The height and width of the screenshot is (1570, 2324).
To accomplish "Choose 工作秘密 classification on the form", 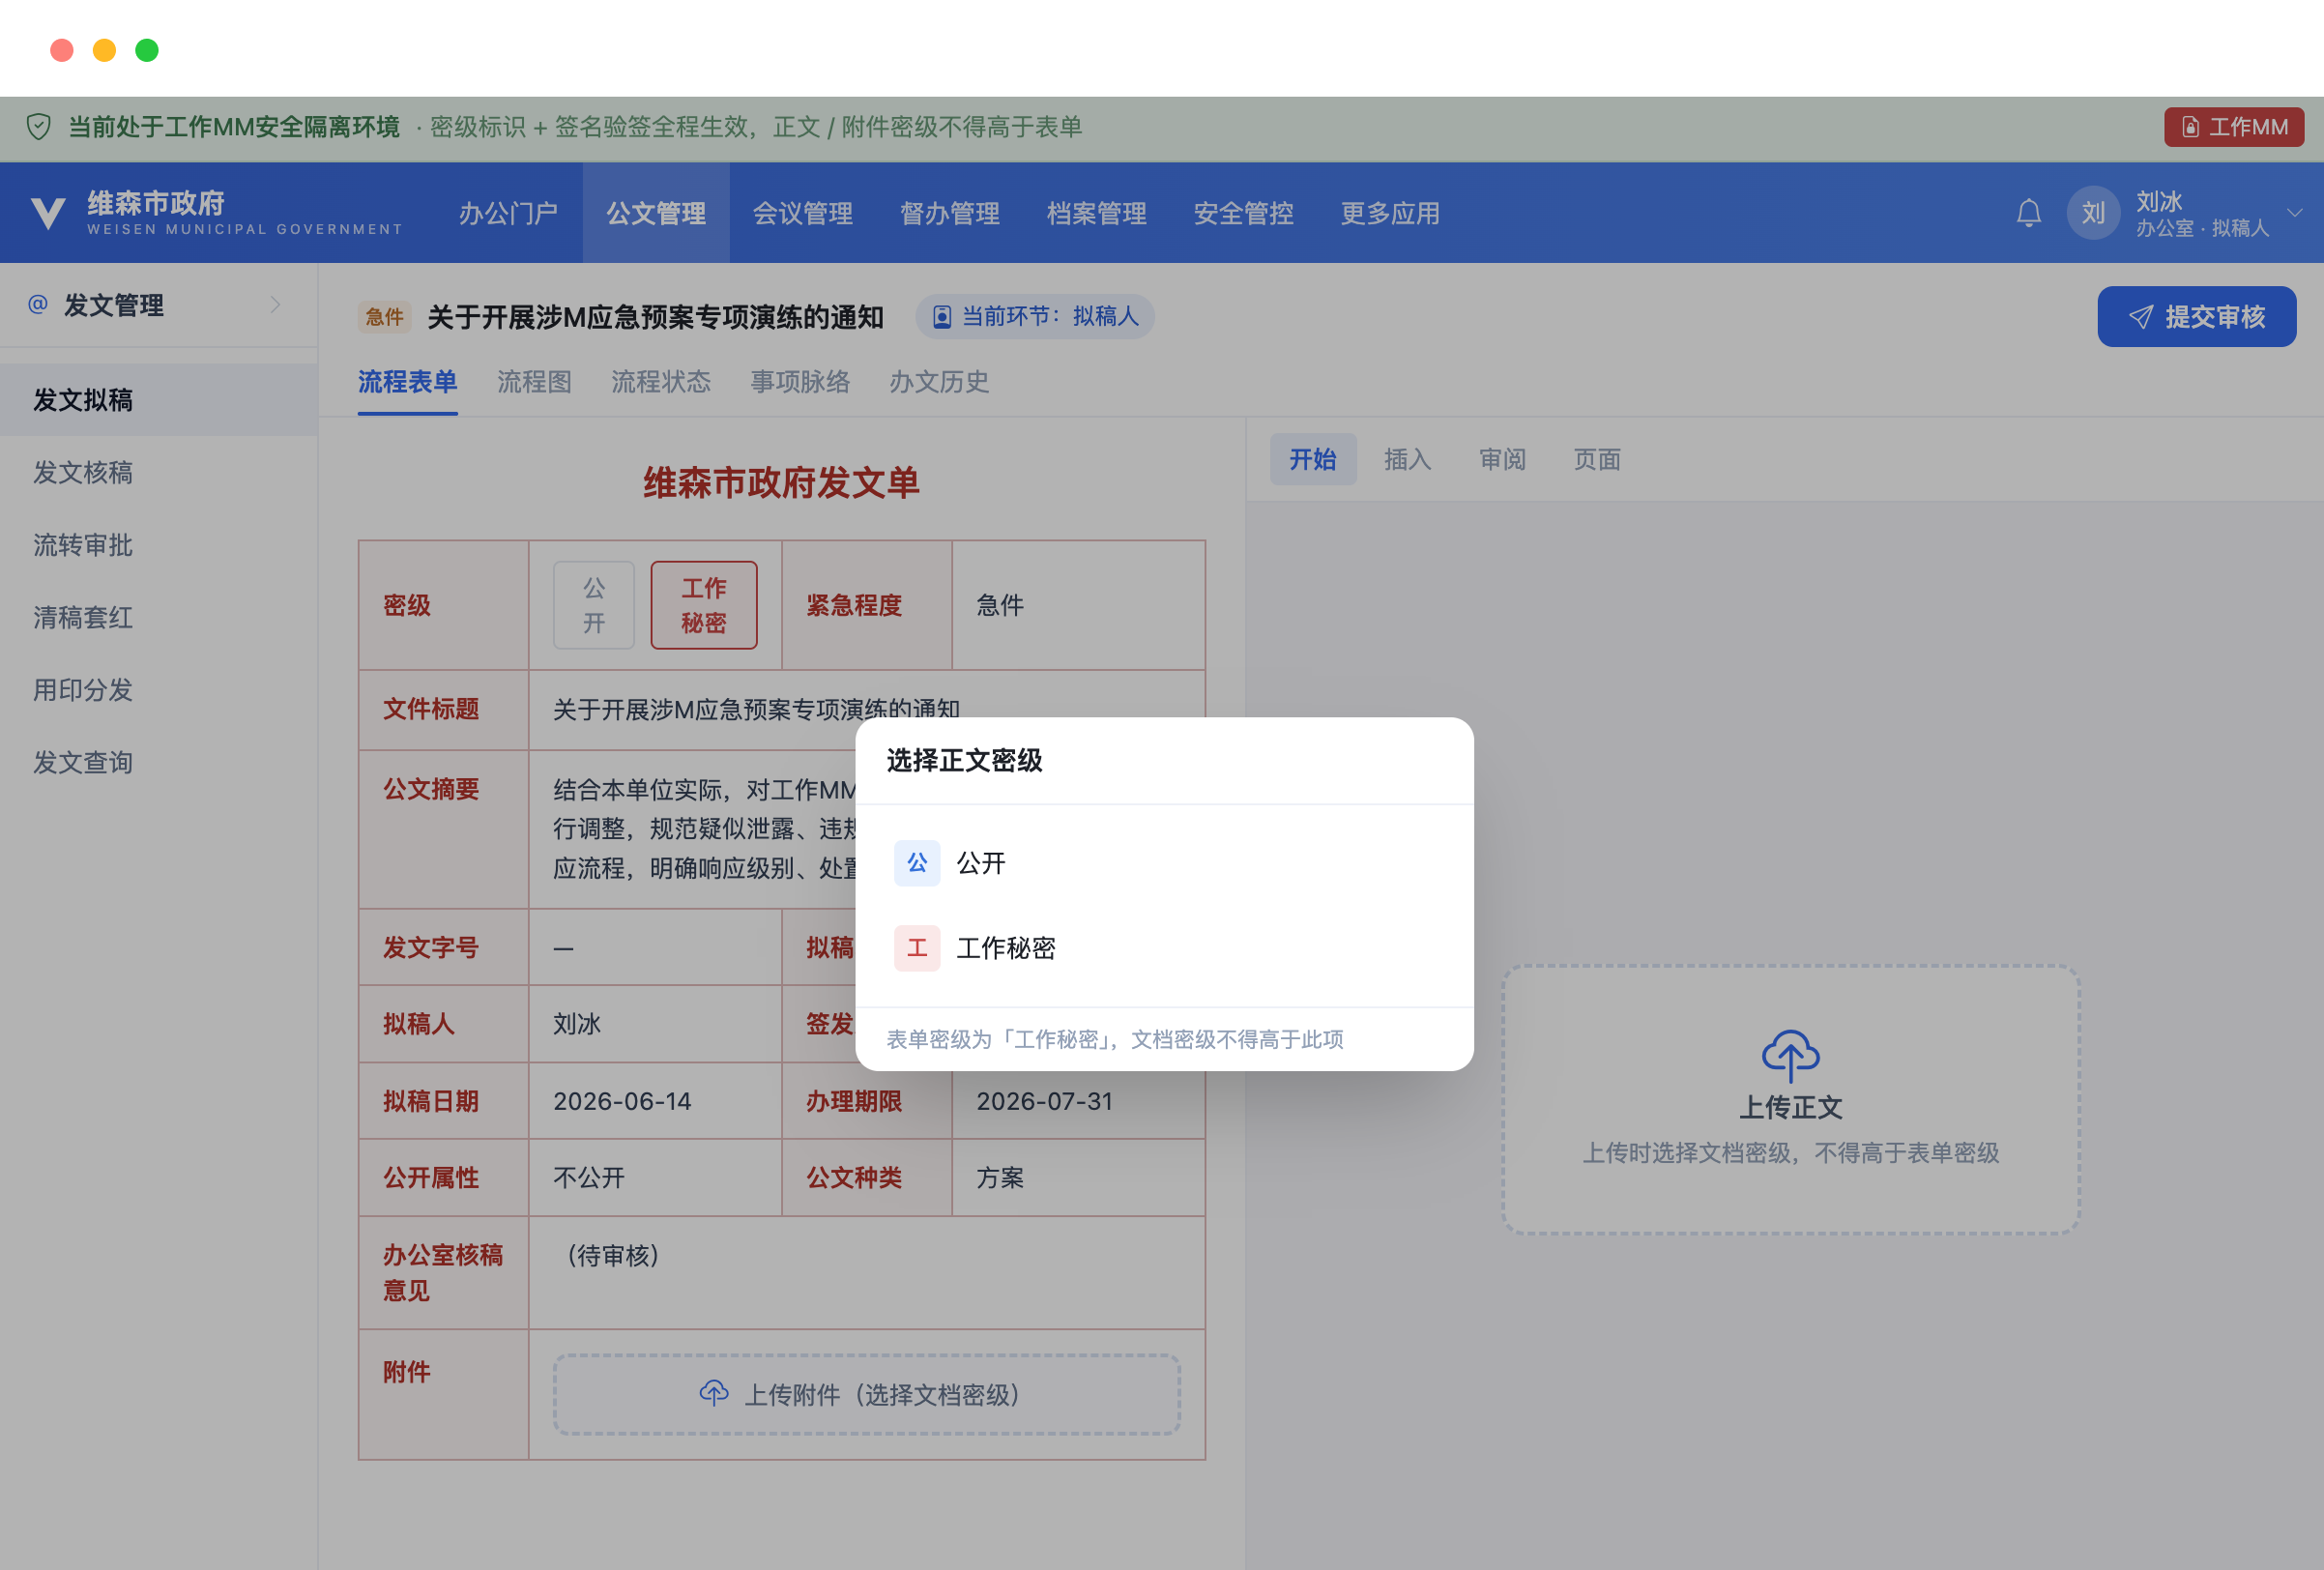I will click(704, 605).
